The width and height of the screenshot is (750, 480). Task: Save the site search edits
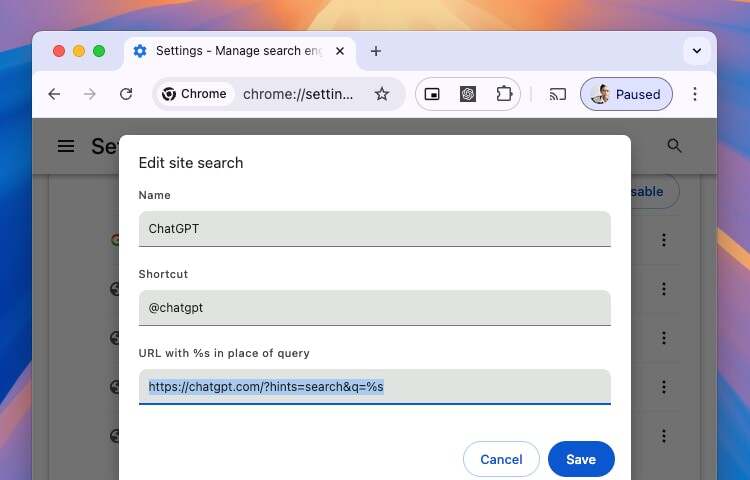[581, 459]
